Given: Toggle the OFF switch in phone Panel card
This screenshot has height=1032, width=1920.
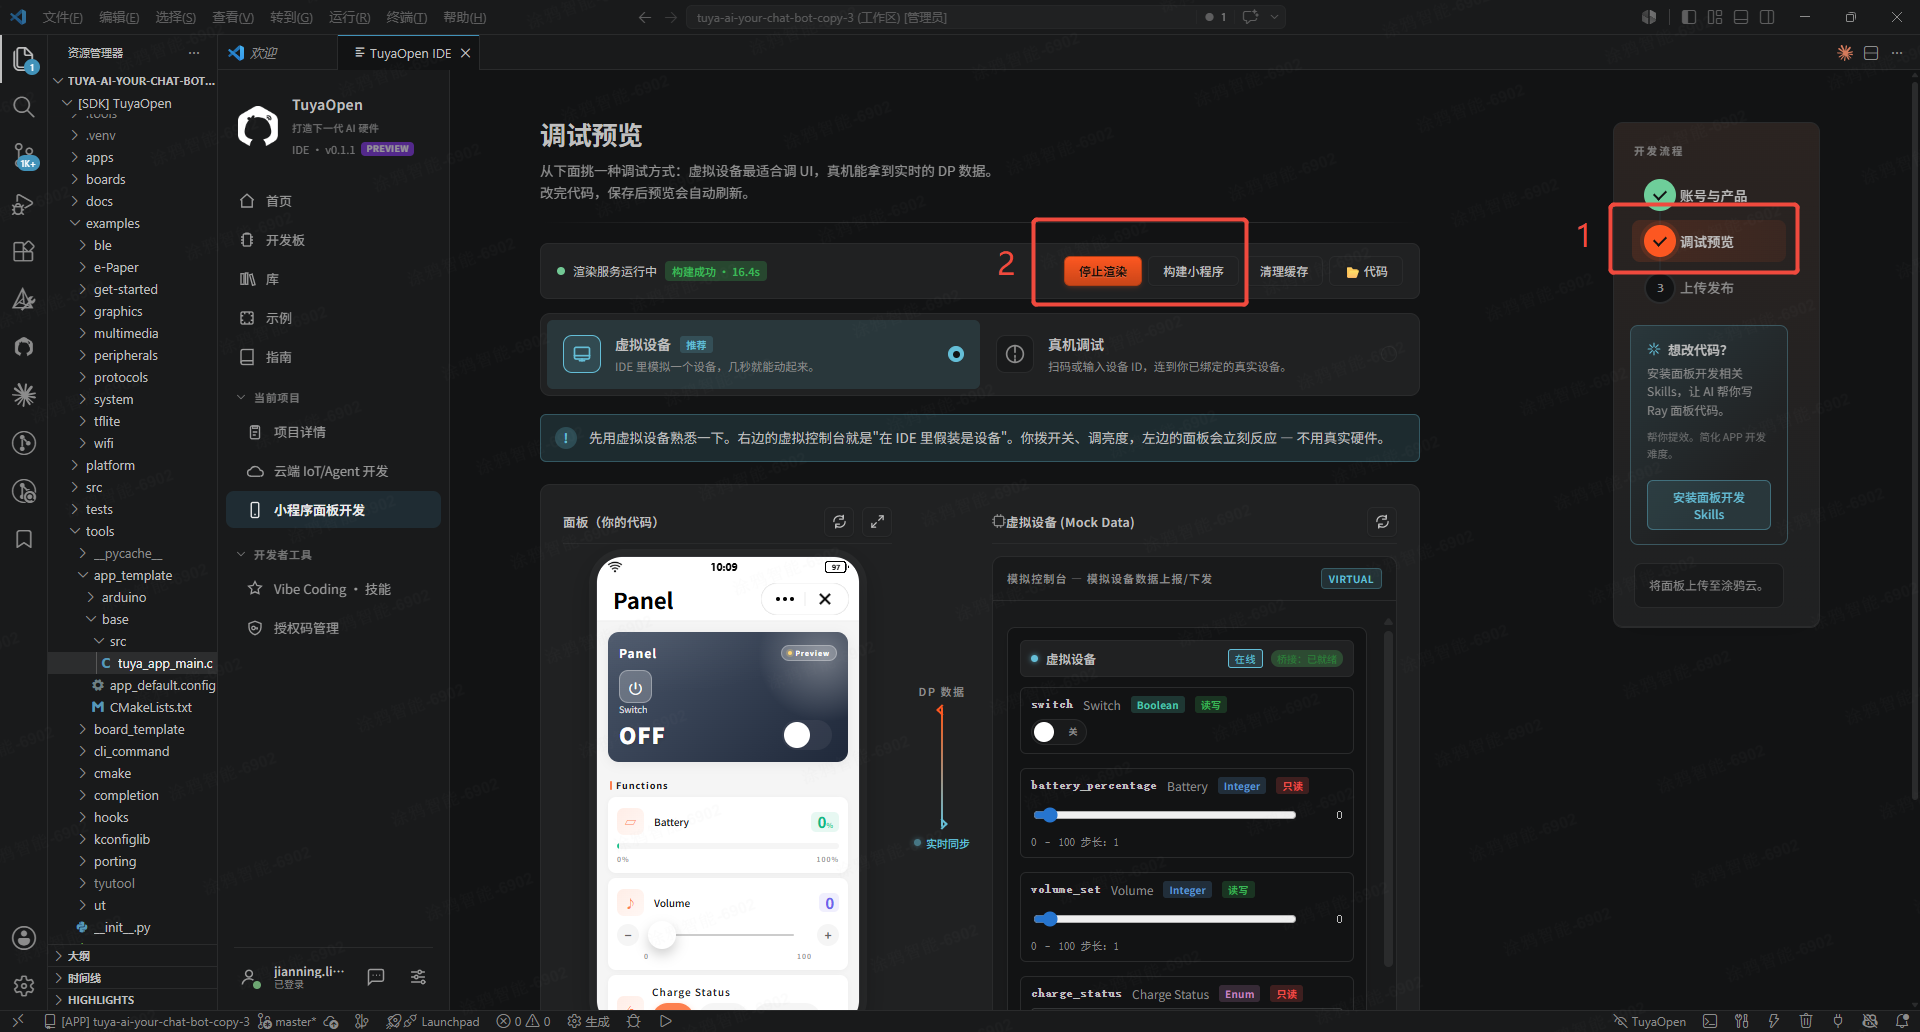Looking at the screenshot, I should point(807,735).
